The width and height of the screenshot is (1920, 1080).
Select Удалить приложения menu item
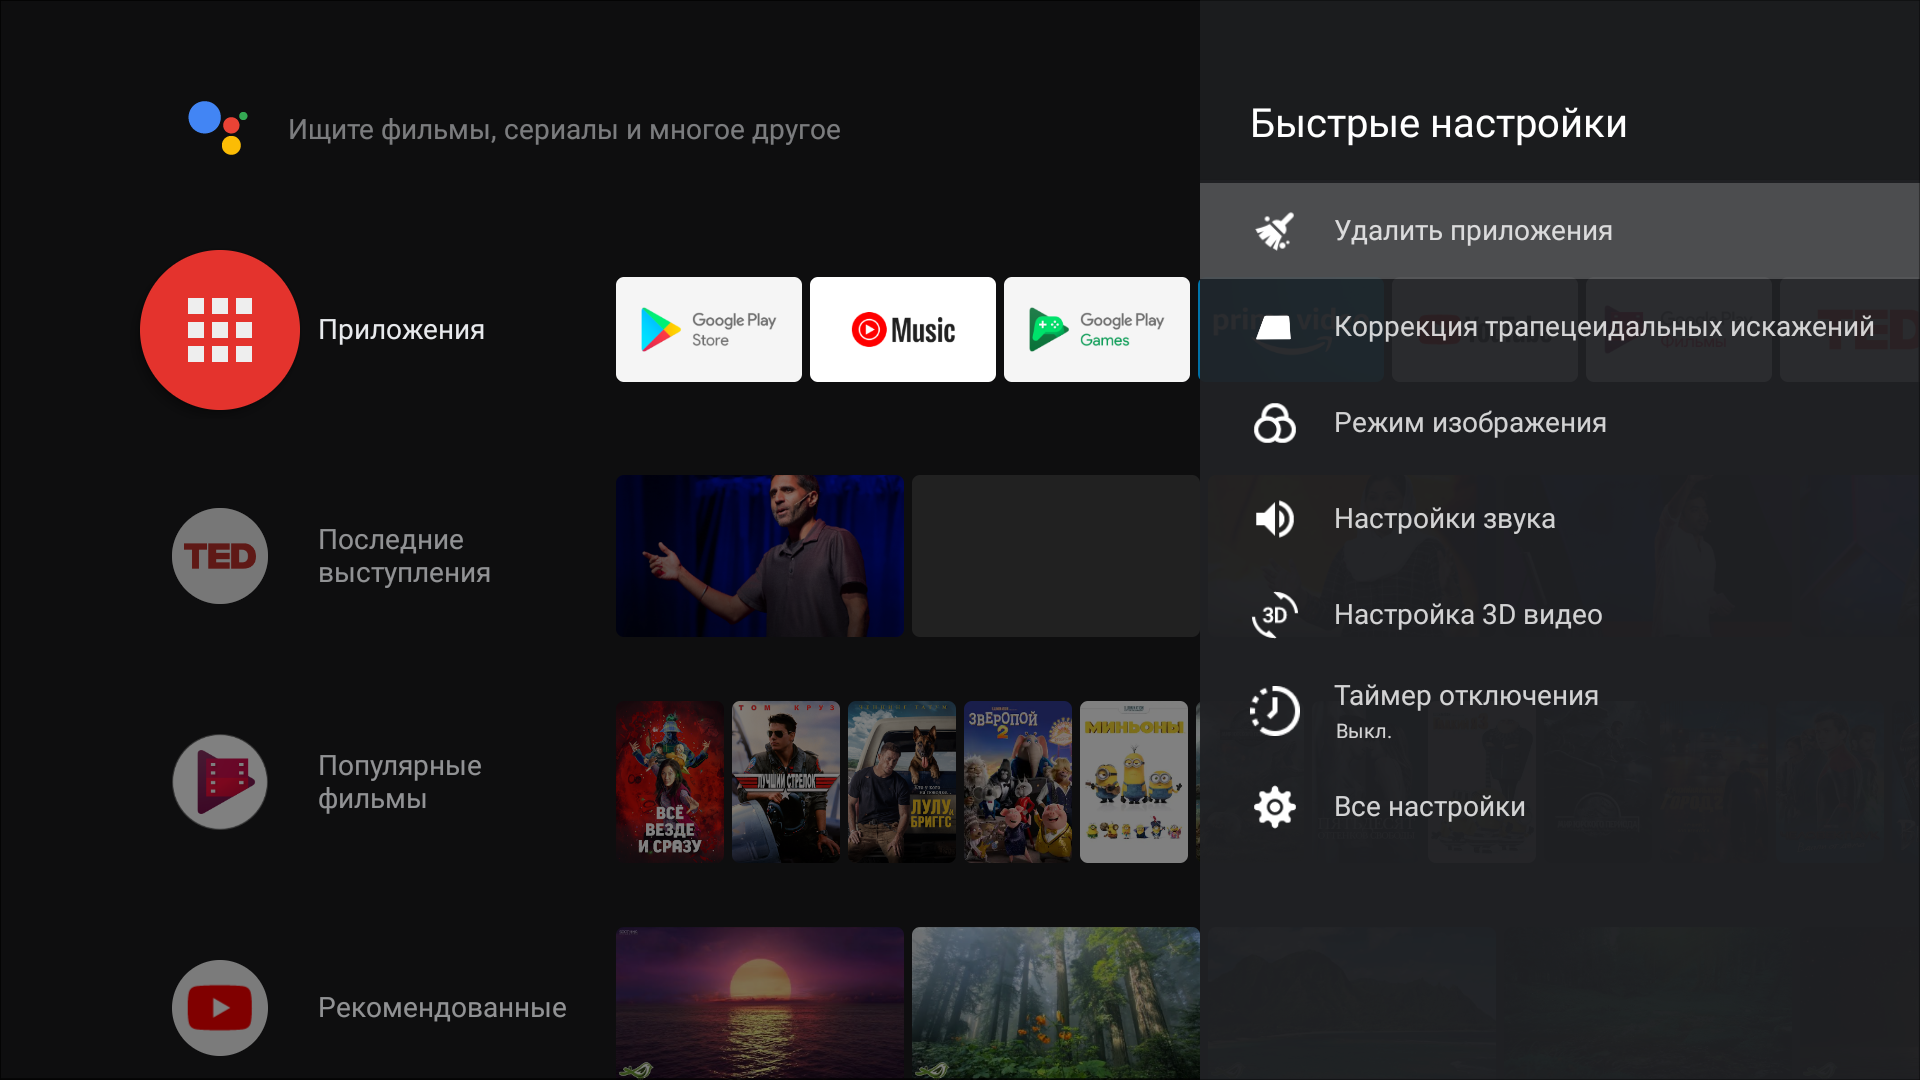[x=1472, y=231]
